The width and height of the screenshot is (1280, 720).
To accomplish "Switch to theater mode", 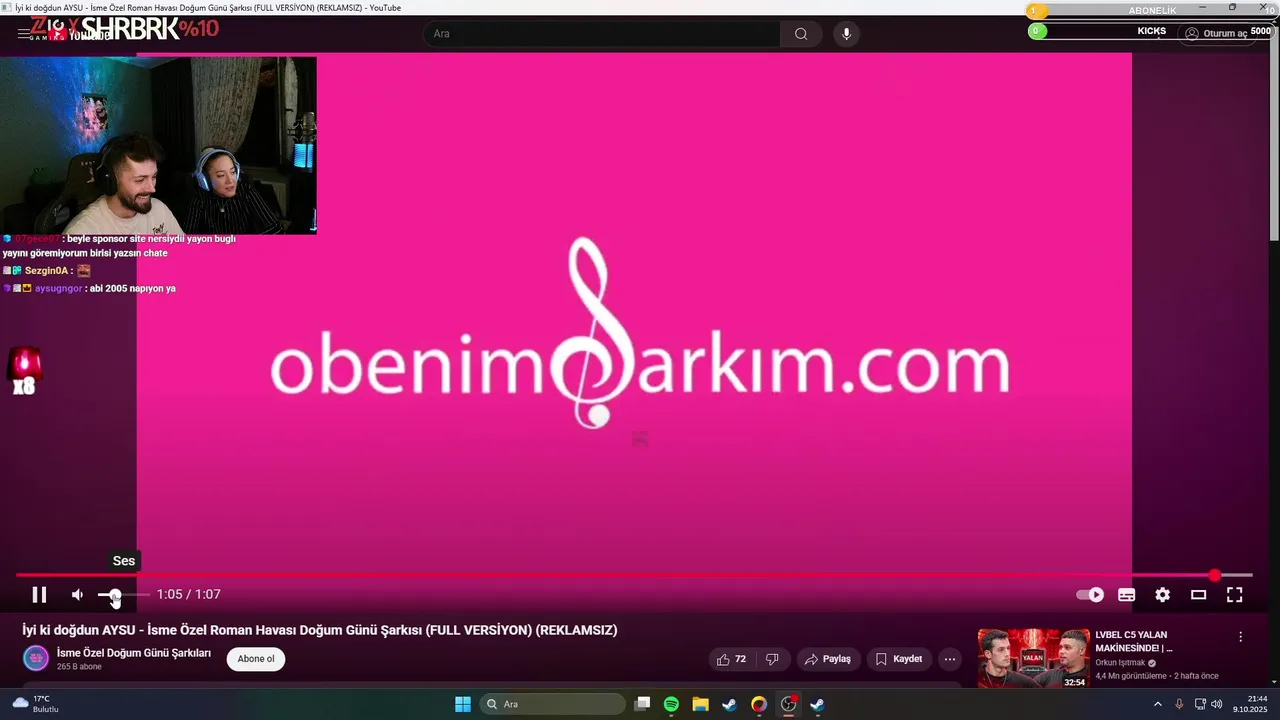I will tap(1198, 595).
